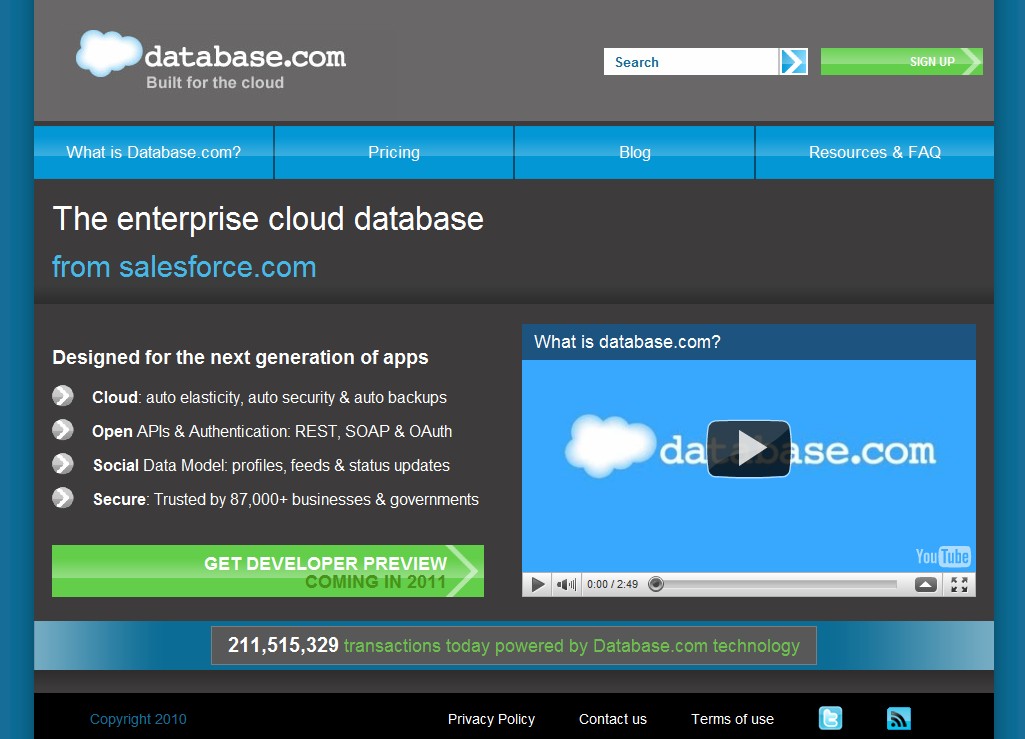Click the Built for the cloud tagline
Viewport: 1025px width, 739px height.
tap(215, 82)
